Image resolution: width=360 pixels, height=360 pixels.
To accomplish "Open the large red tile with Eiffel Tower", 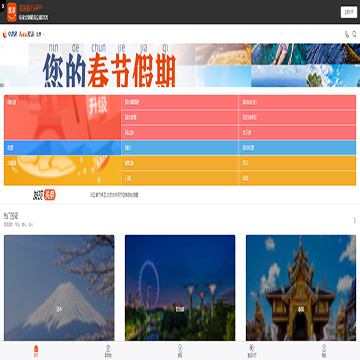I will [62, 117].
